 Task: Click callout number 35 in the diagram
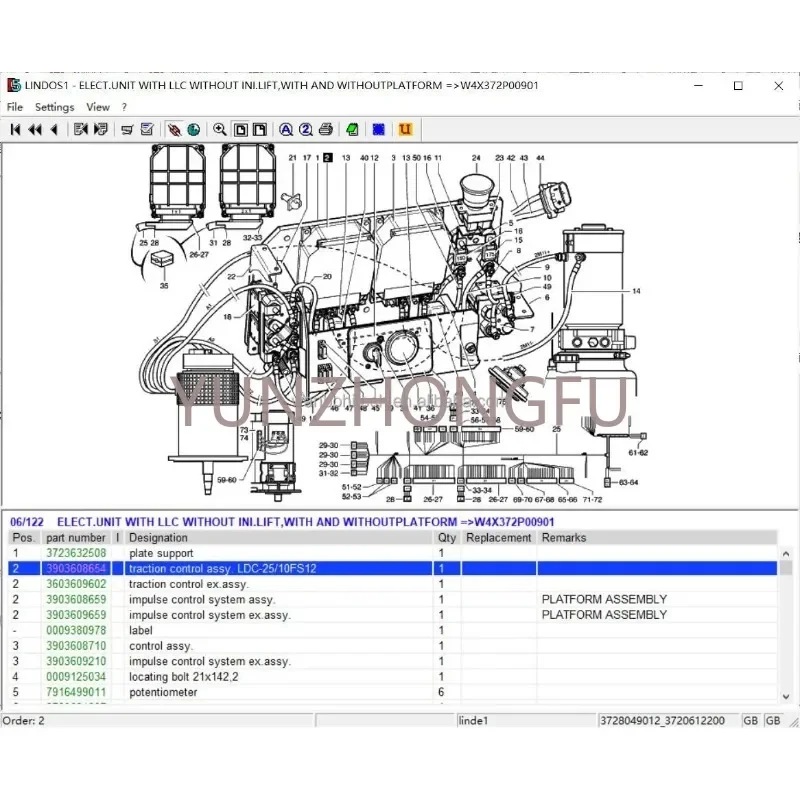(164, 286)
